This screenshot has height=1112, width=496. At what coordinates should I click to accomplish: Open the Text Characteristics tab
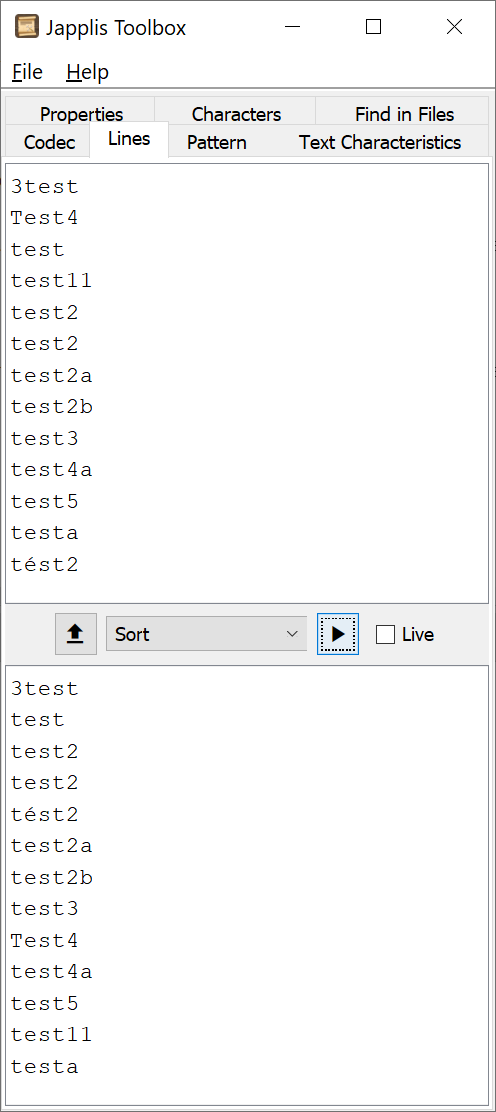coord(380,142)
